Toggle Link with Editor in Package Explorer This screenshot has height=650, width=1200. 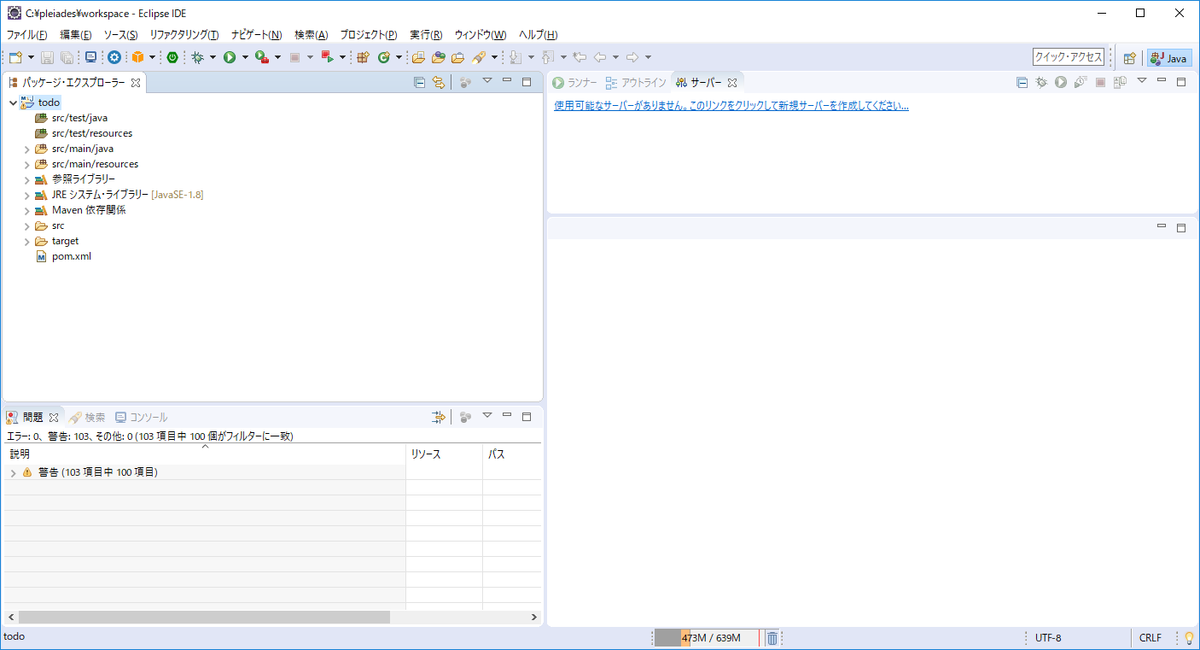439,81
